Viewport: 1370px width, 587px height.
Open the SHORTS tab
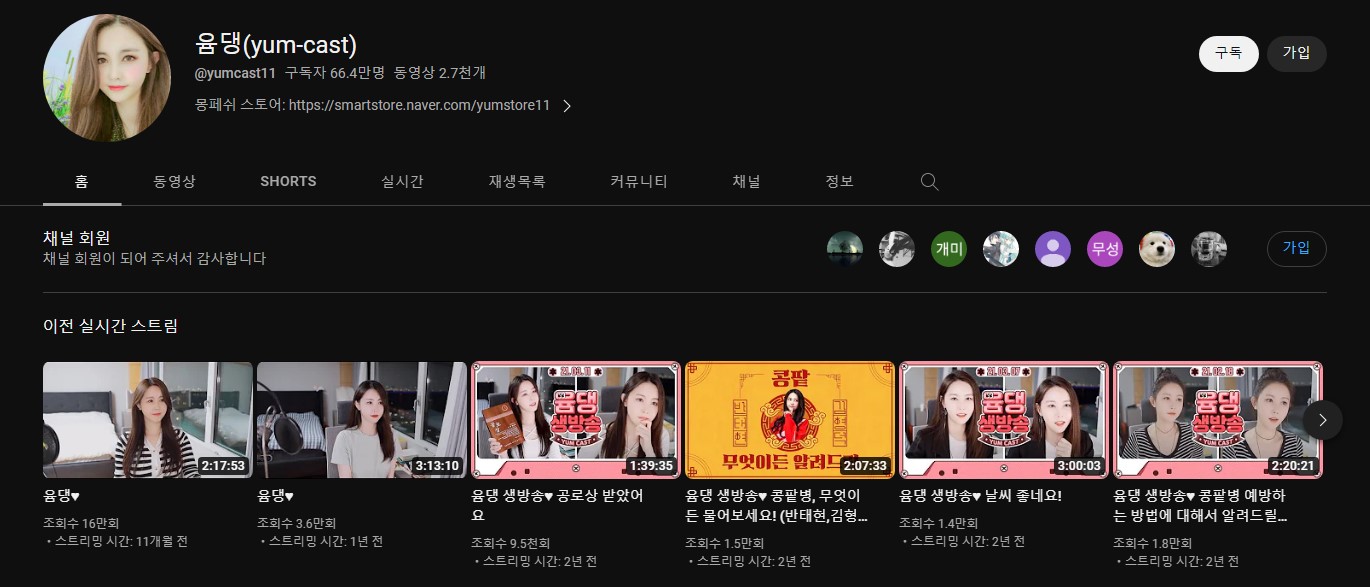(287, 181)
